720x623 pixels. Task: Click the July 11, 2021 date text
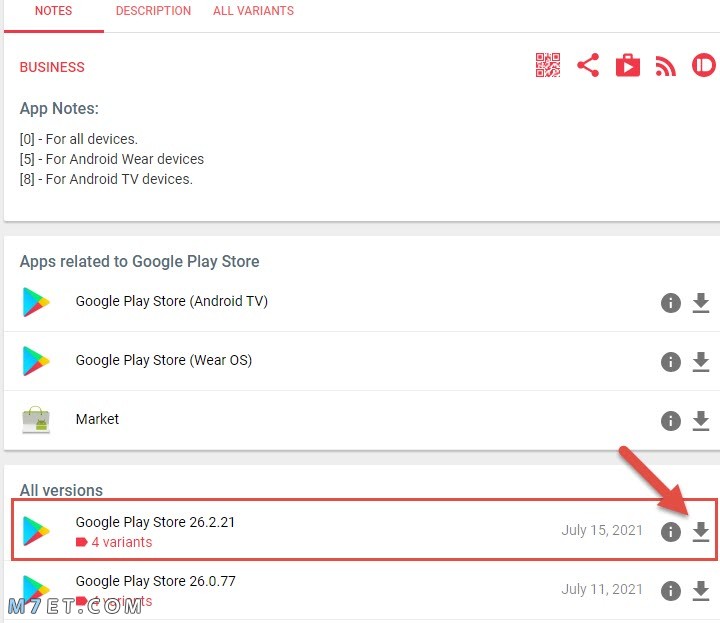602,589
